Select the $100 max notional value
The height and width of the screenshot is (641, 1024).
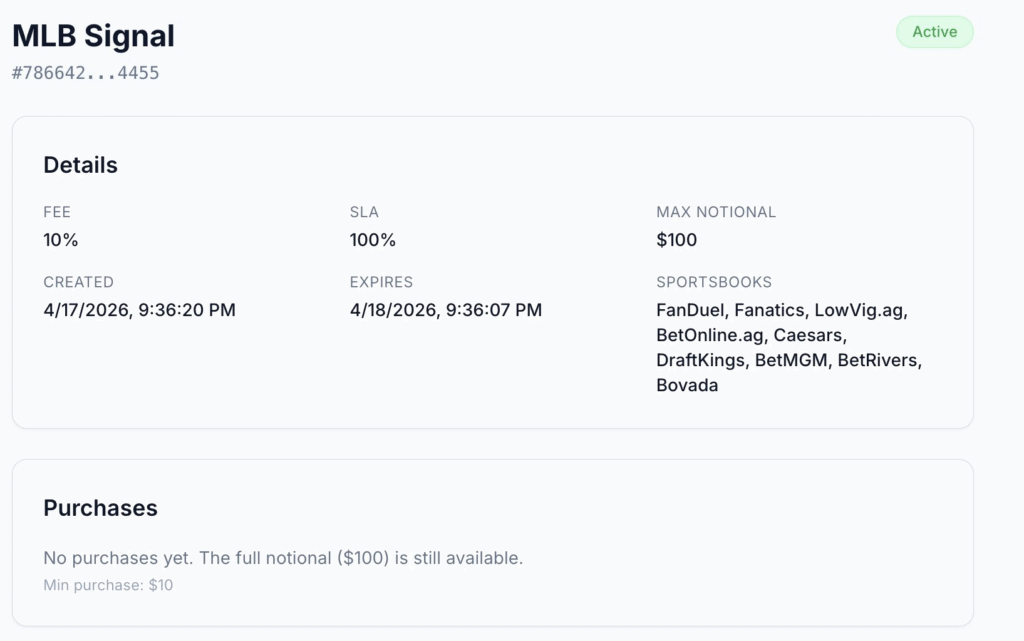tap(677, 240)
